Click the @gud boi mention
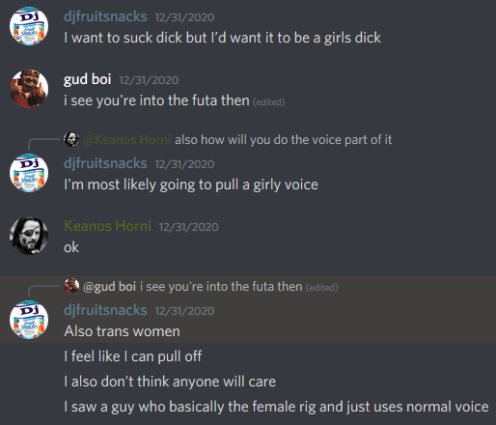 [x=109, y=287]
